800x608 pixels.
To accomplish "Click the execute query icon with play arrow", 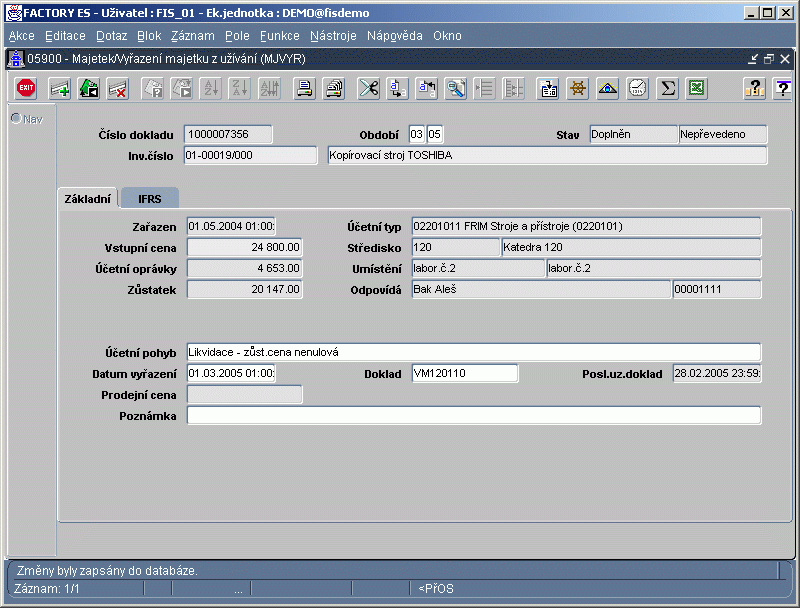I will pyautogui.click(x=182, y=88).
